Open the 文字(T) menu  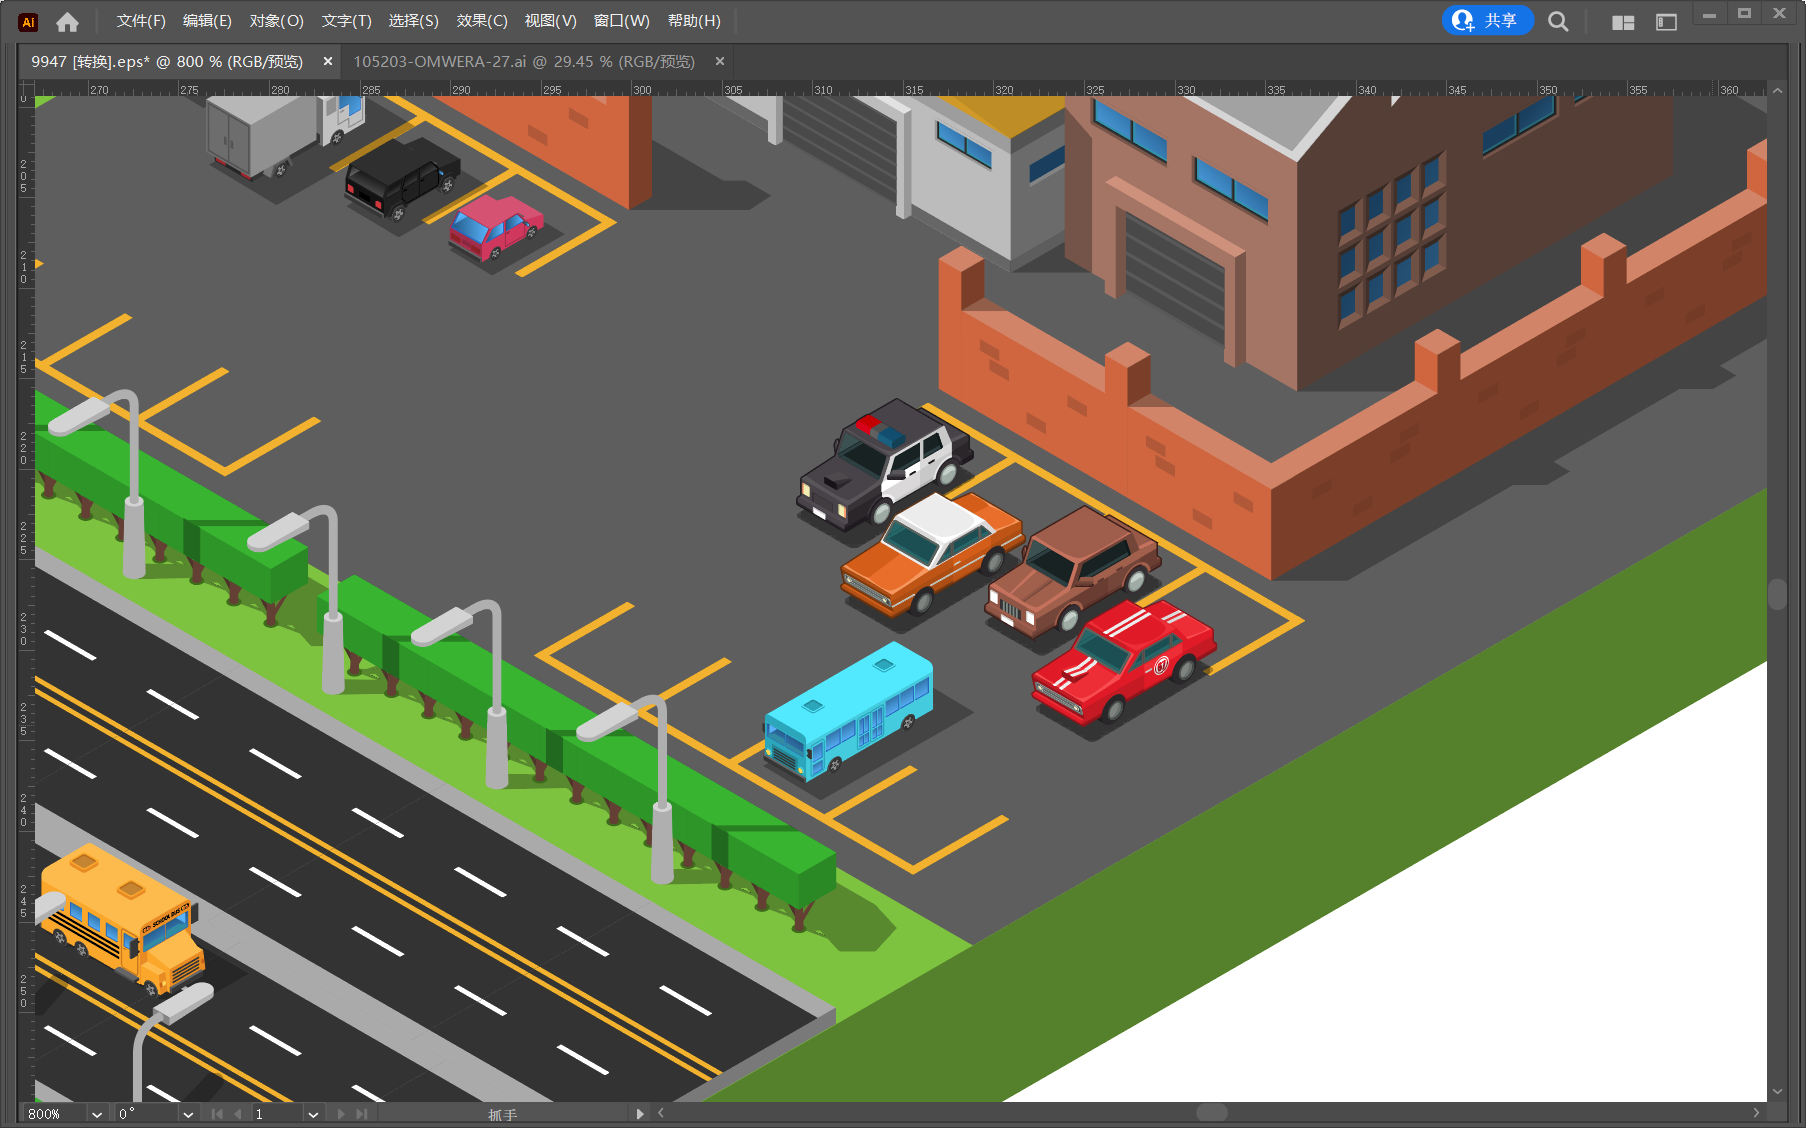pyautogui.click(x=346, y=21)
